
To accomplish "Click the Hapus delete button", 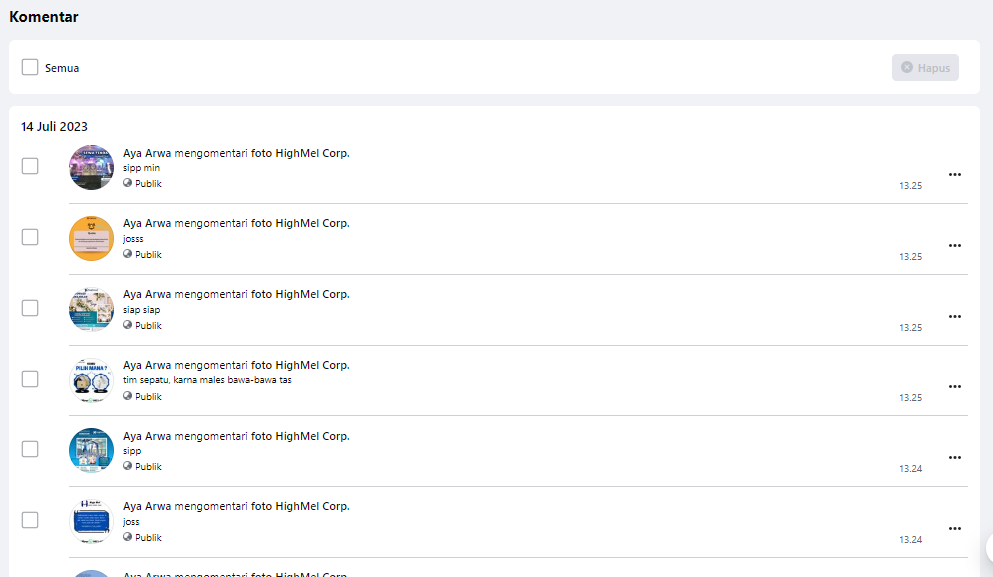I will (925, 67).
